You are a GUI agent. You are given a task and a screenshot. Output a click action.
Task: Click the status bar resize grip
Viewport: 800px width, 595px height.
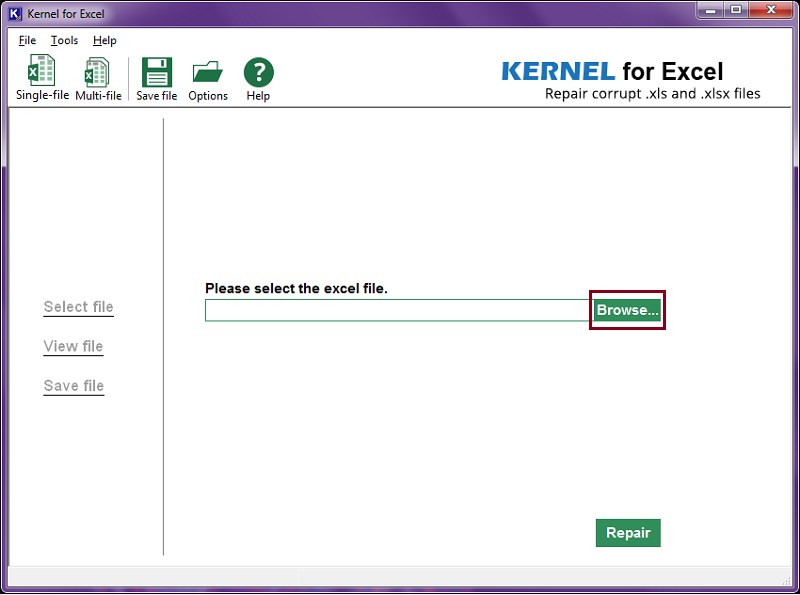click(x=786, y=581)
